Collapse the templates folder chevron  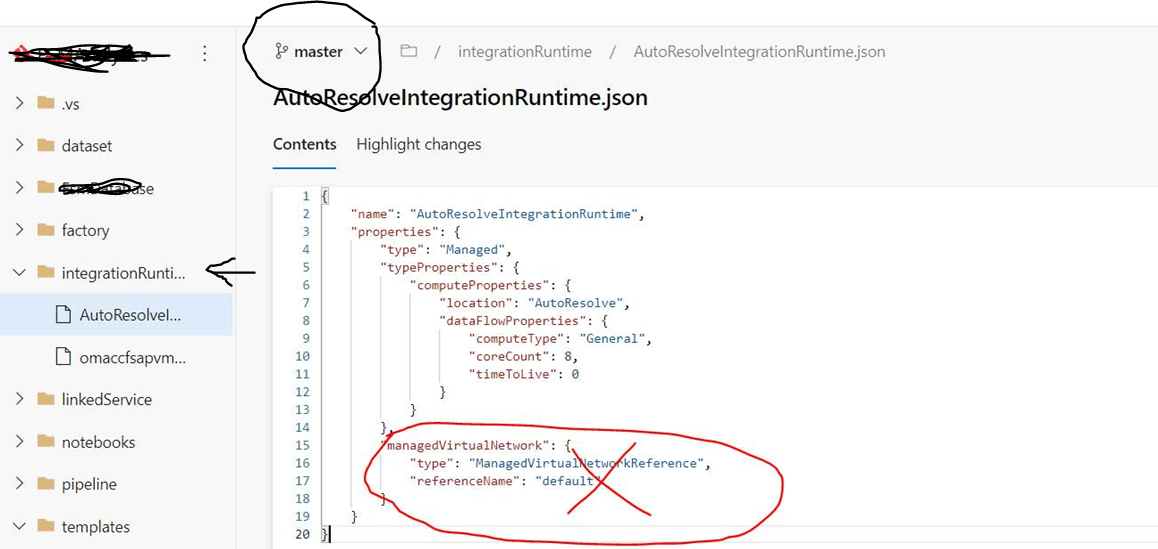(19, 526)
